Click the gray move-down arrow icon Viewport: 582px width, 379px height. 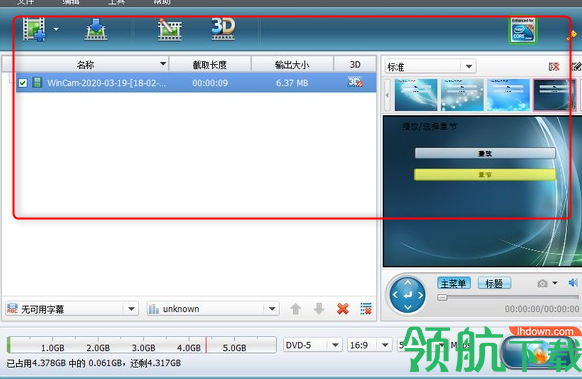coord(319,308)
